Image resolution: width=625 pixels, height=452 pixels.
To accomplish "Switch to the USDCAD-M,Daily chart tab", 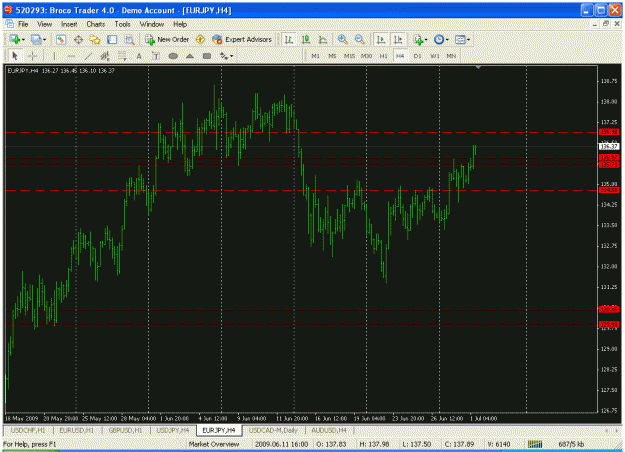I will 273,430.
